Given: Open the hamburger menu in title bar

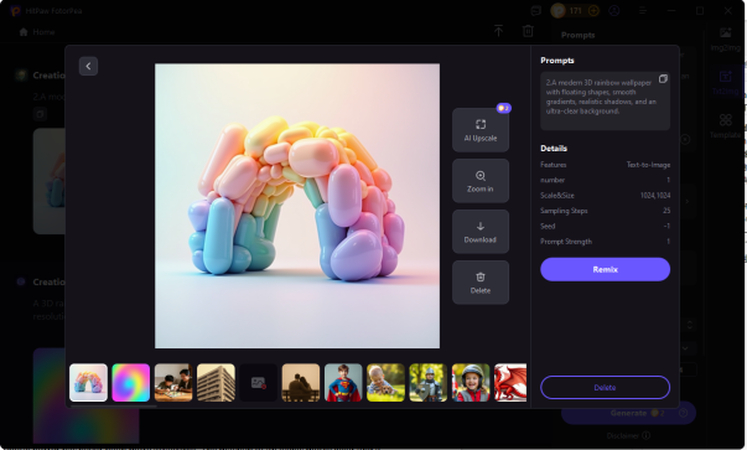Looking at the screenshot, I should tap(643, 10).
